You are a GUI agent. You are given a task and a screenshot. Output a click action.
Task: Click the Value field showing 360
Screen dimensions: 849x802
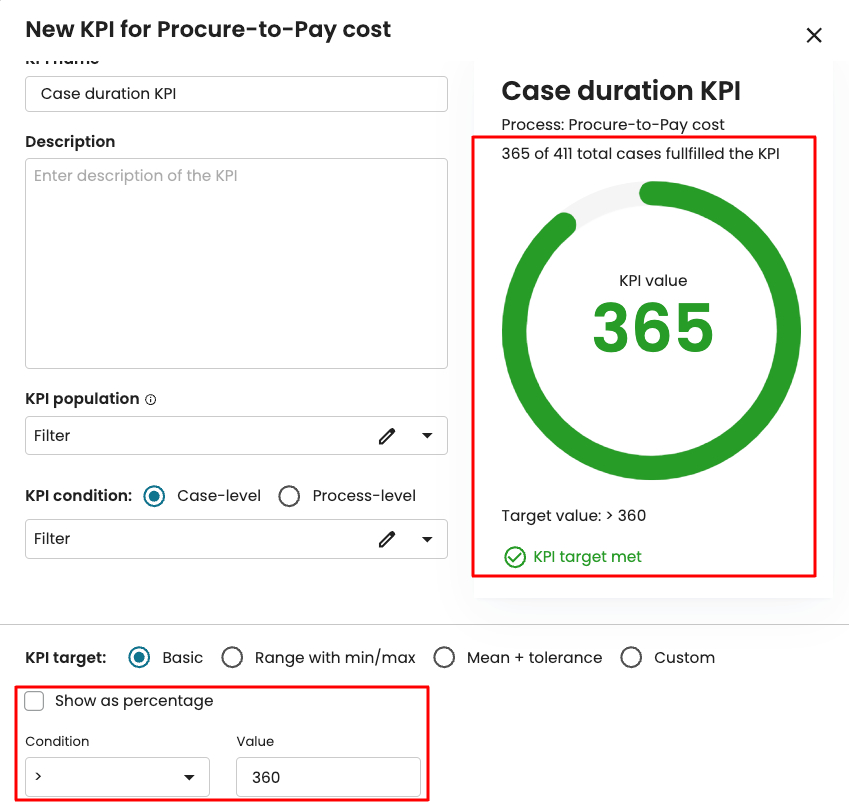(x=328, y=777)
